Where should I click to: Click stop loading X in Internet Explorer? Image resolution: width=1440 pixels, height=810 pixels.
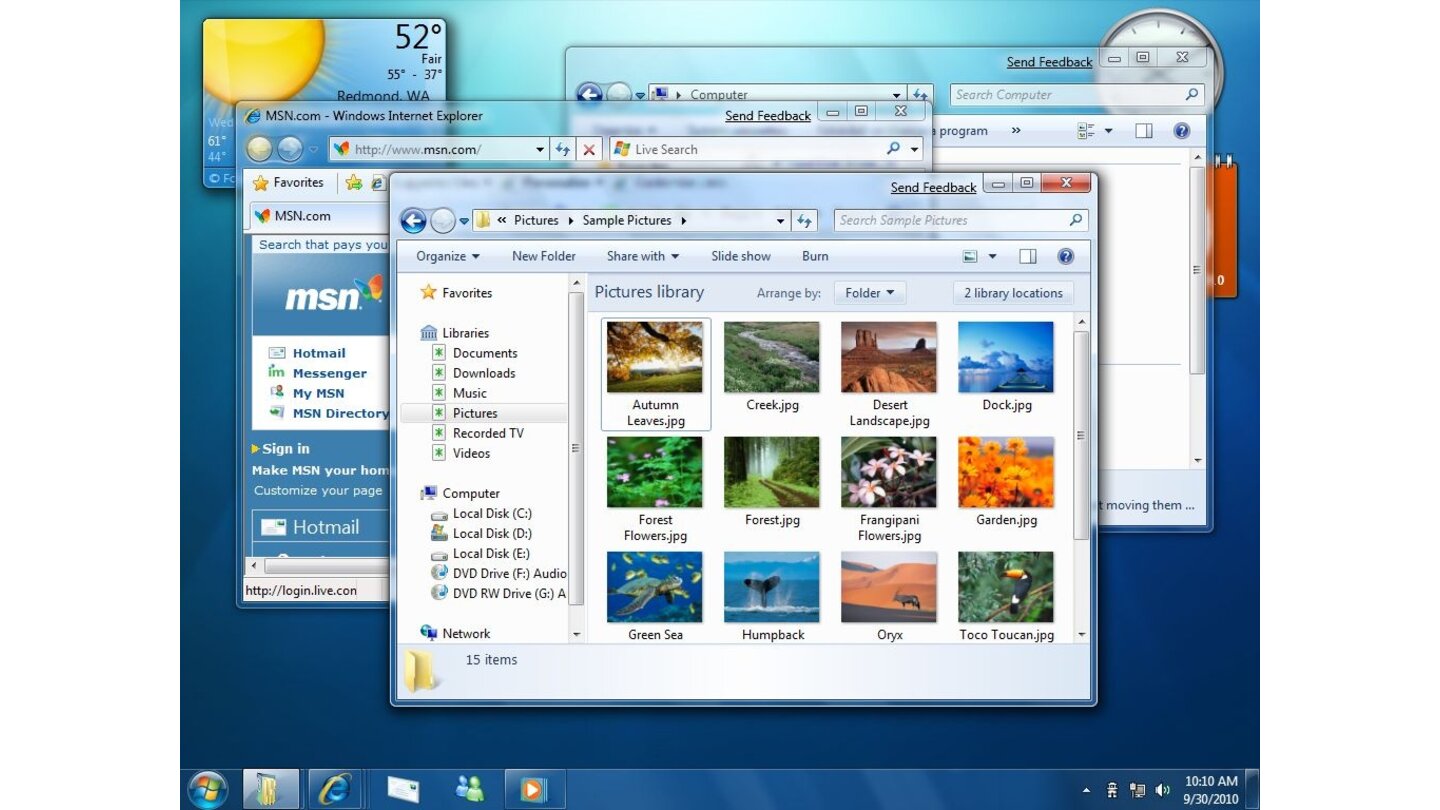pos(589,150)
